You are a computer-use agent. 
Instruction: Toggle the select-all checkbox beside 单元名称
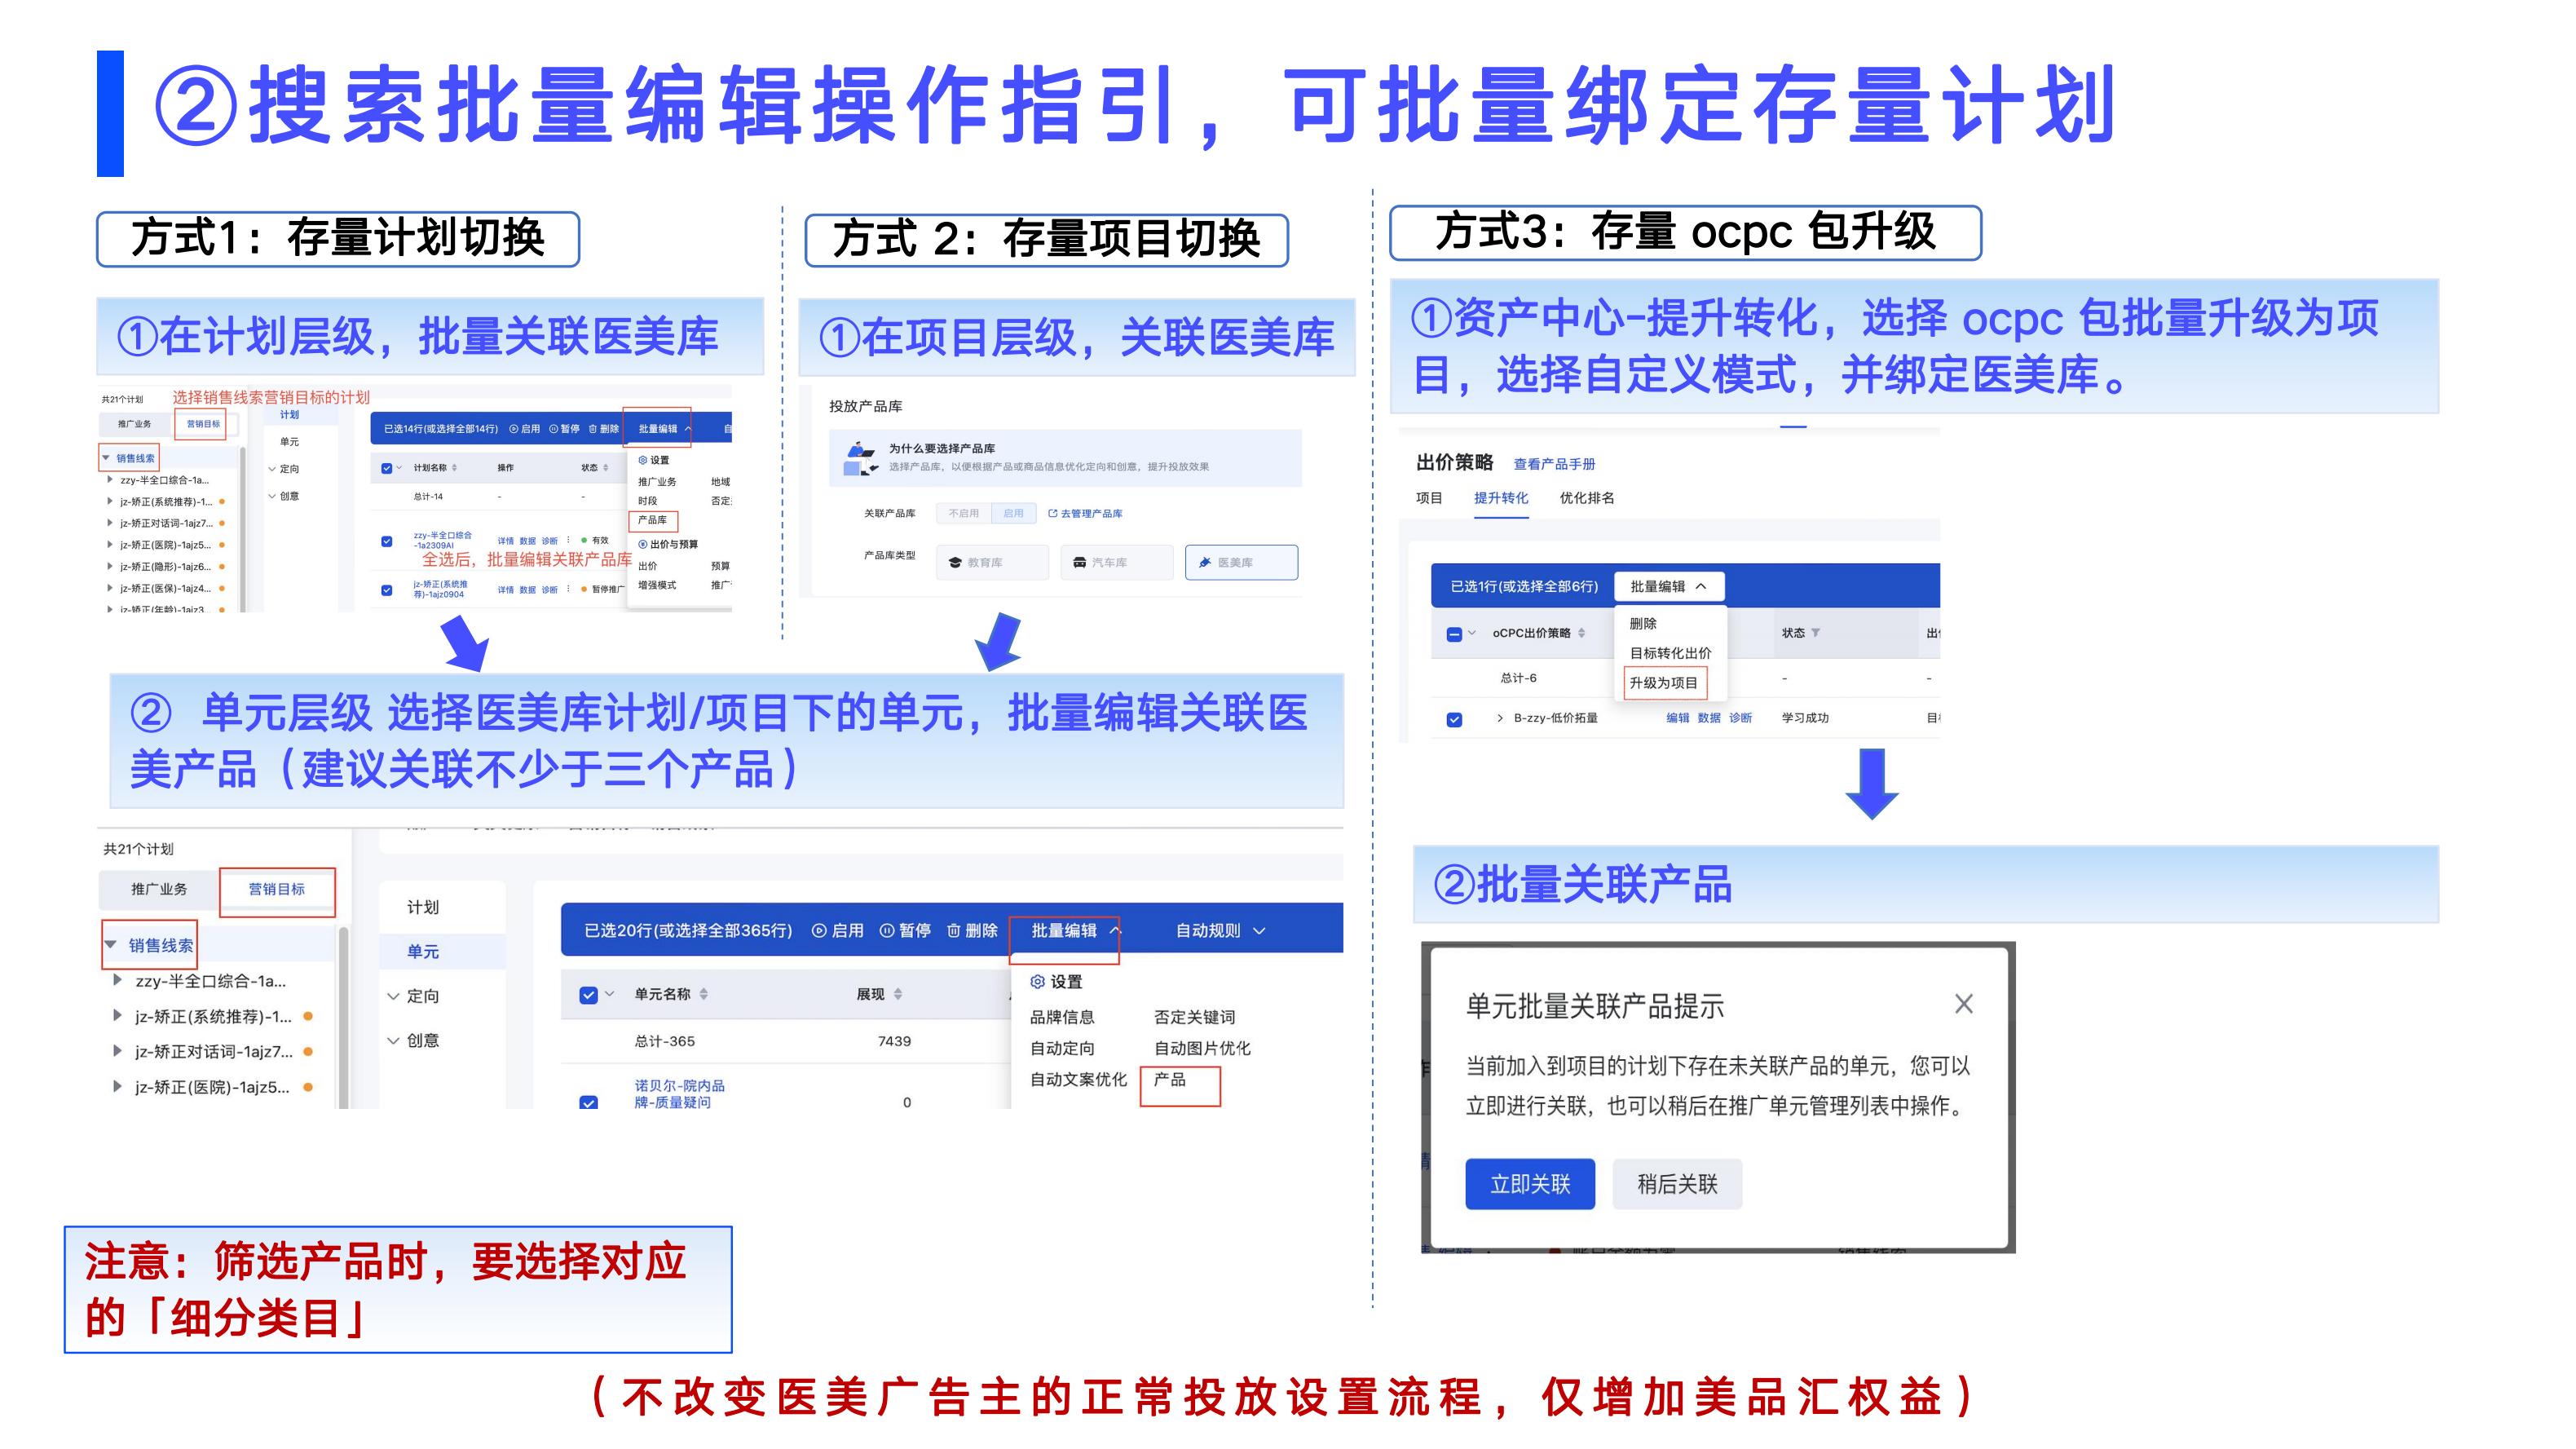pos(589,995)
